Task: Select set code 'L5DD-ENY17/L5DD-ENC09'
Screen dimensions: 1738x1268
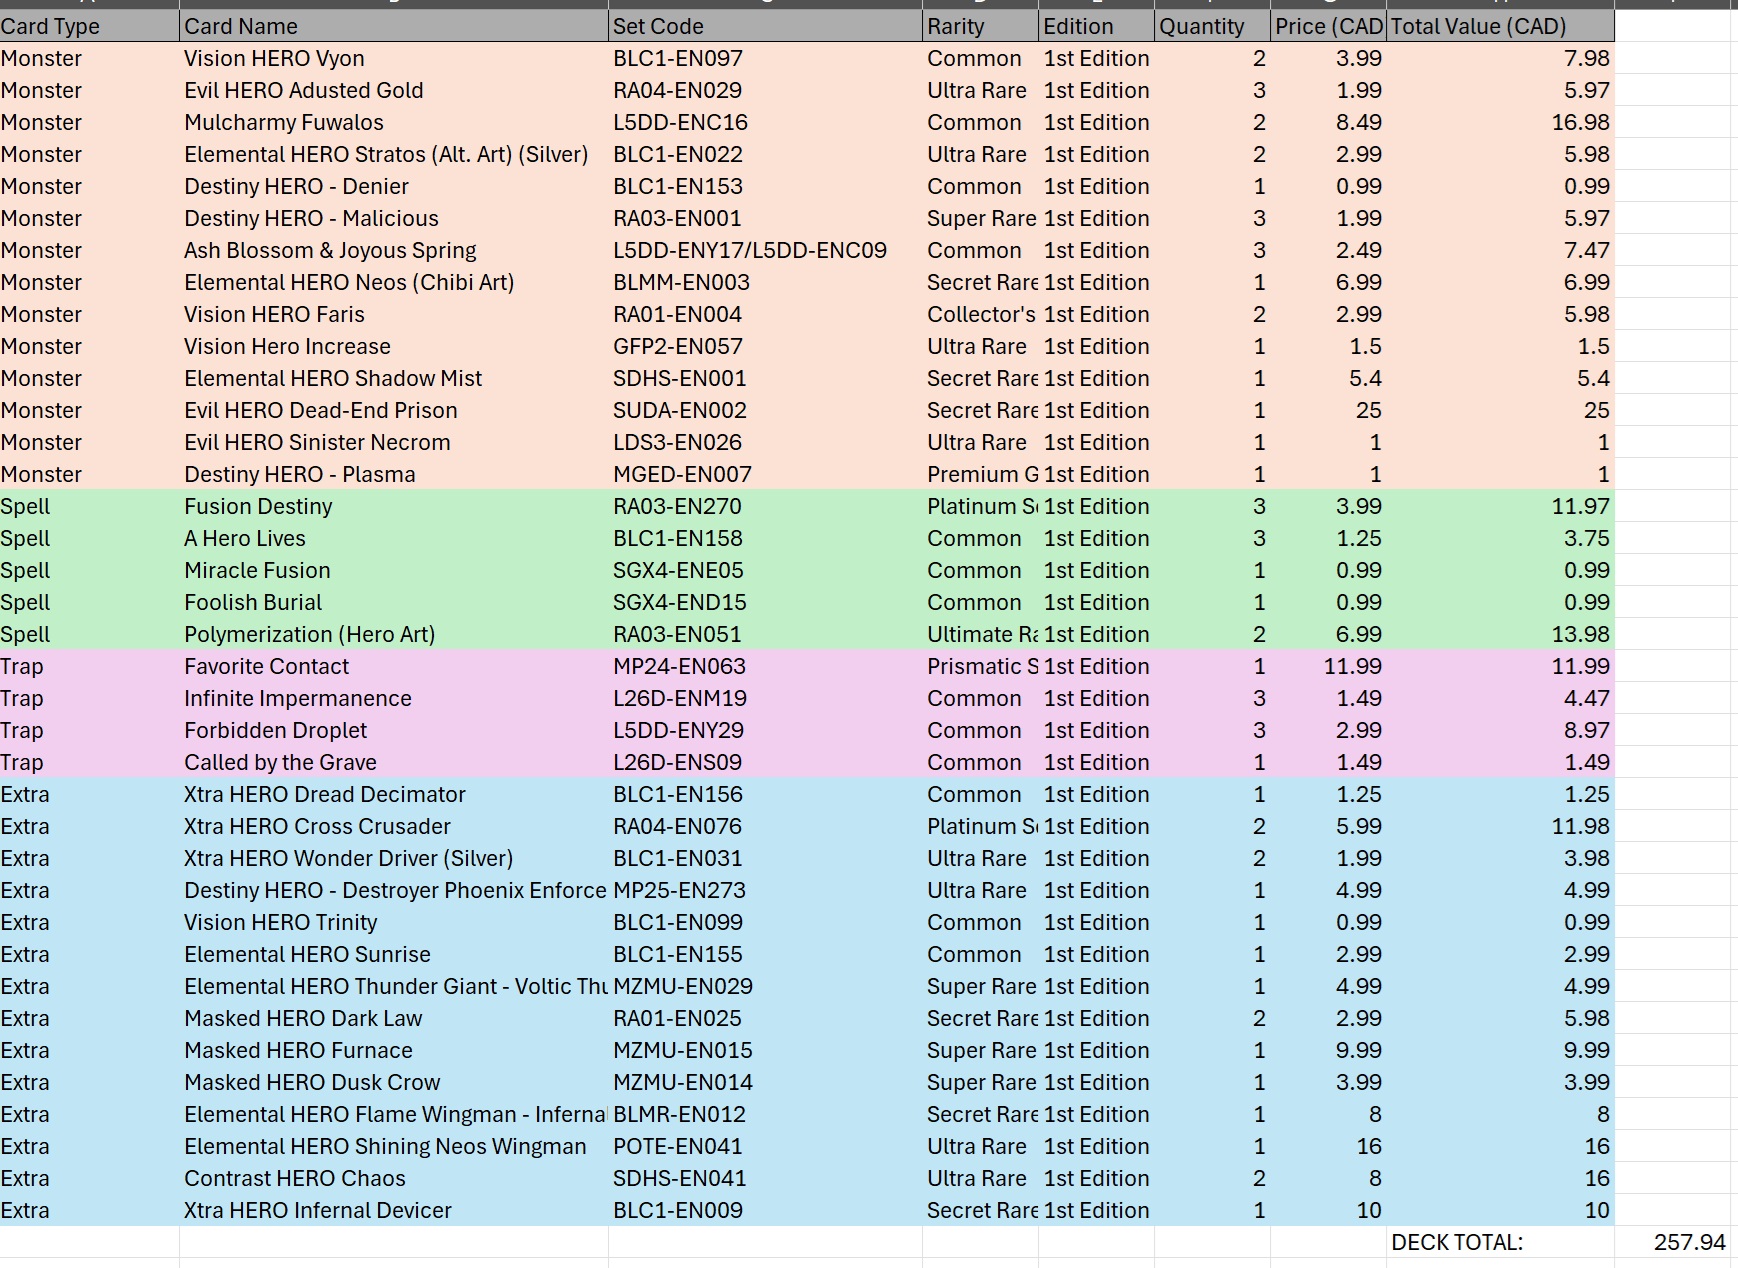Action: pos(765,250)
